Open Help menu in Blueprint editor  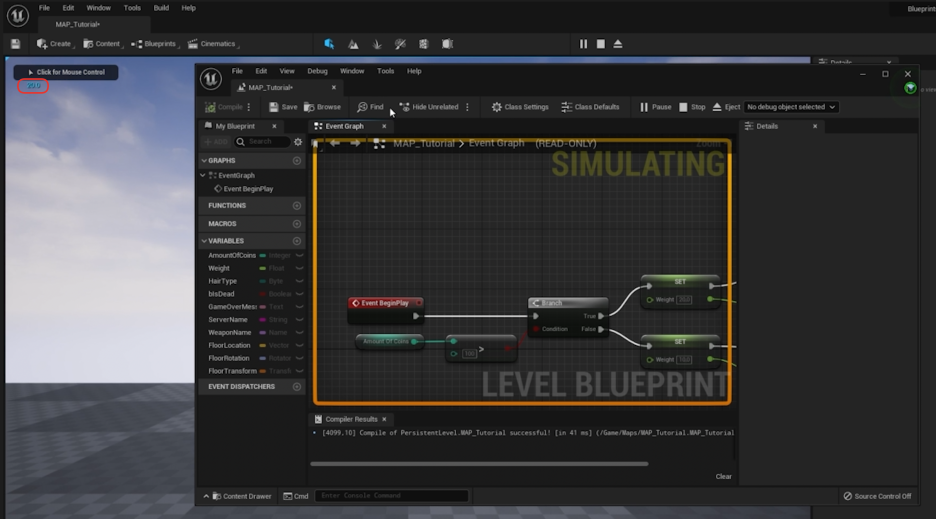[414, 71]
